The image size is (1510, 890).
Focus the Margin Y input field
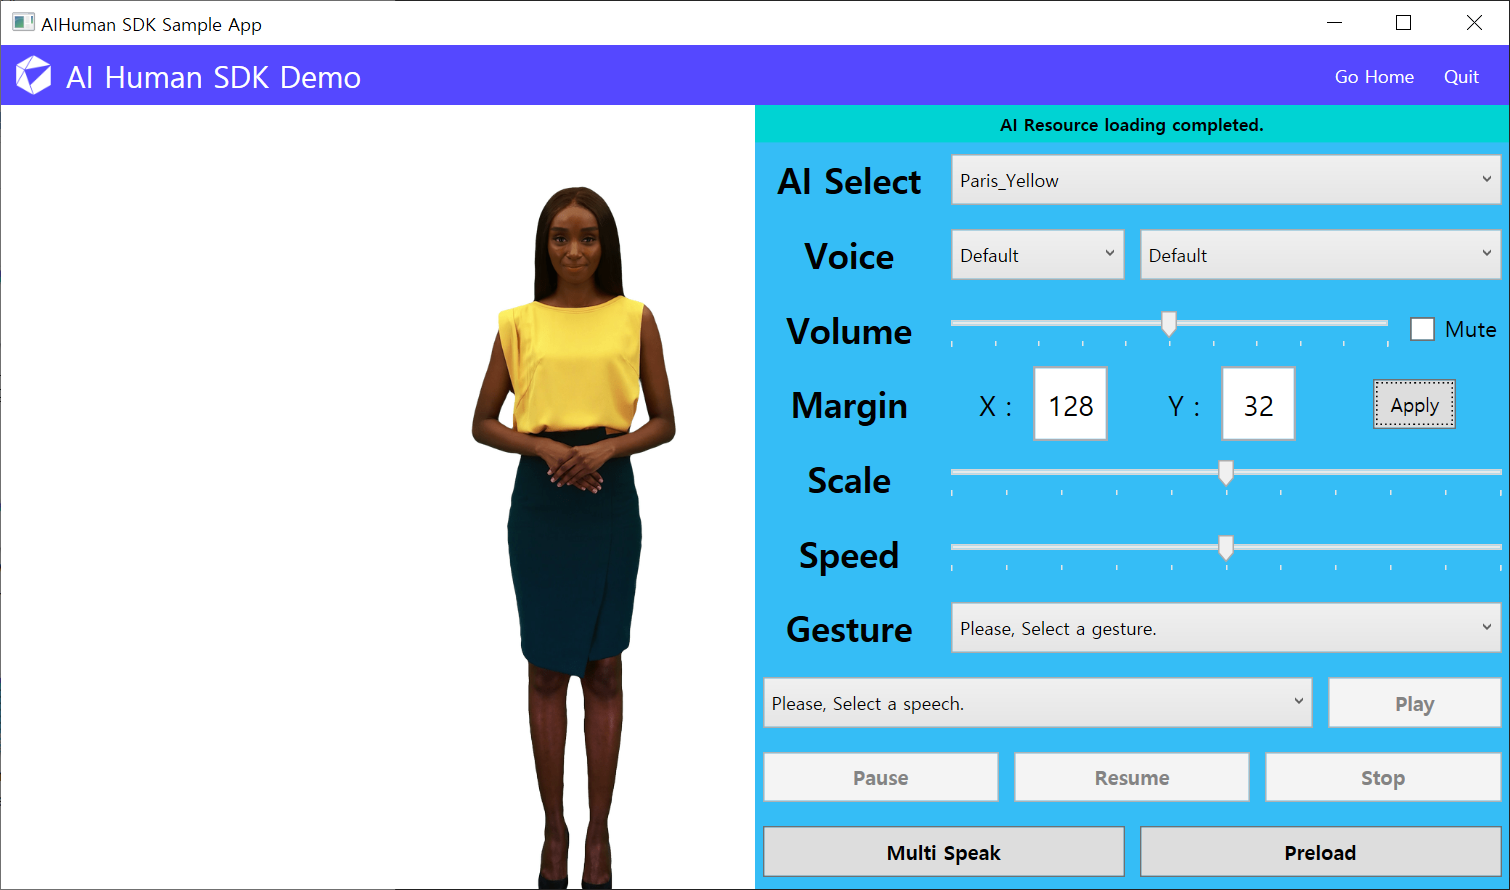(1258, 404)
